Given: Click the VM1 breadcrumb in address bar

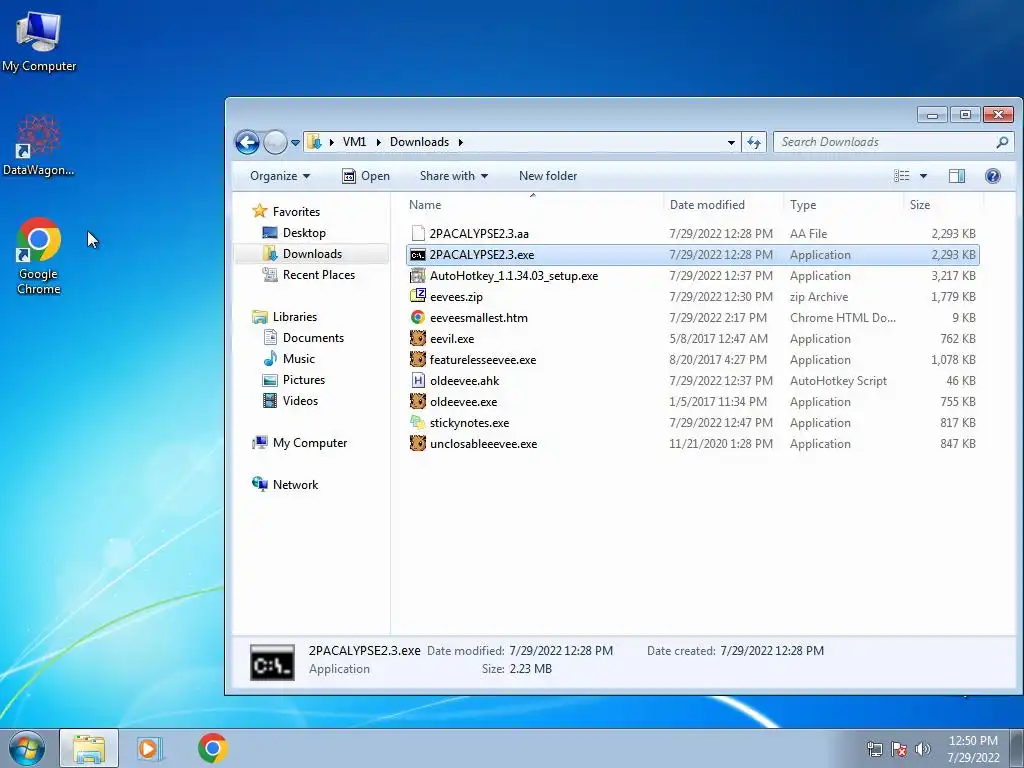Looking at the screenshot, I should [x=355, y=142].
